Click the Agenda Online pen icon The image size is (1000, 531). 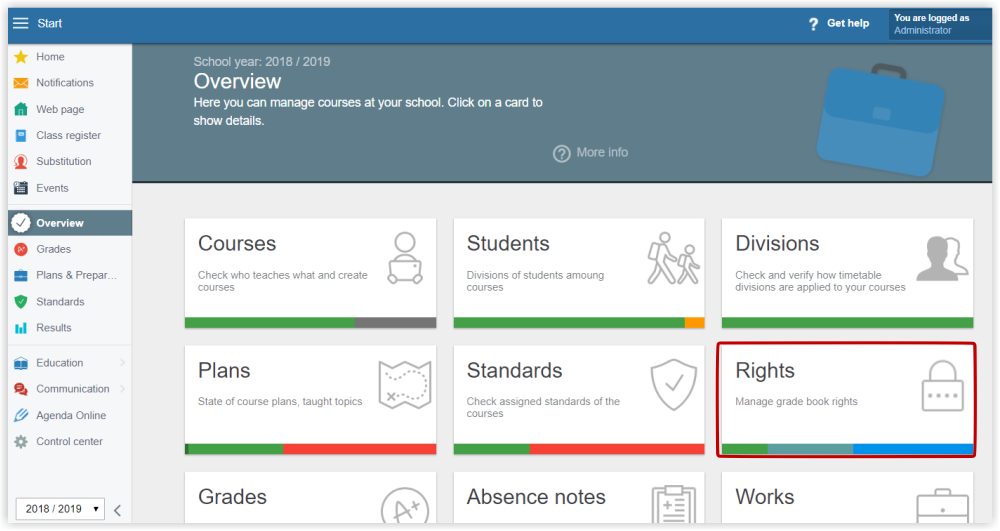click(x=21, y=415)
